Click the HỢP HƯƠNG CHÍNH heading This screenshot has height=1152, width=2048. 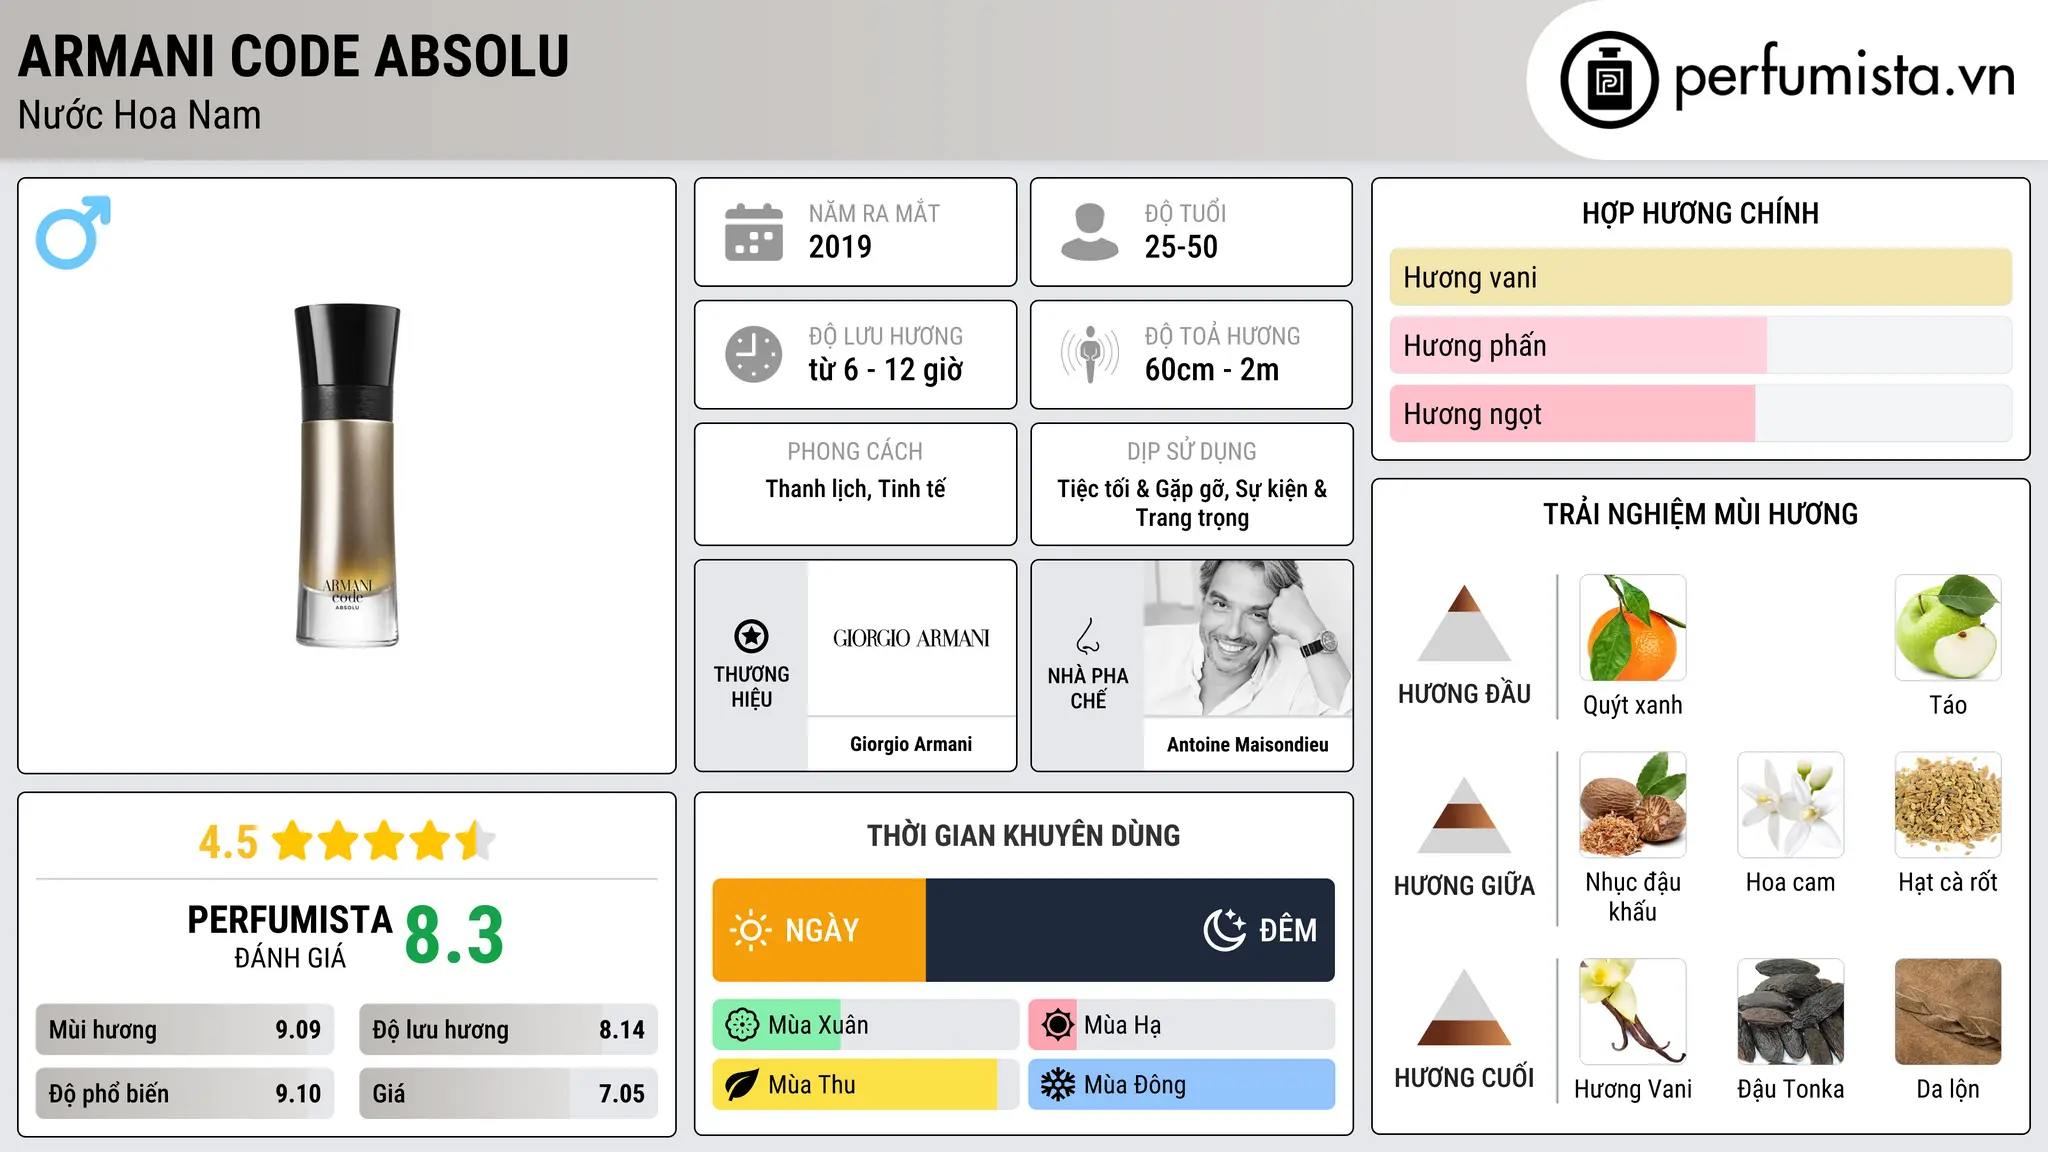pos(1700,214)
